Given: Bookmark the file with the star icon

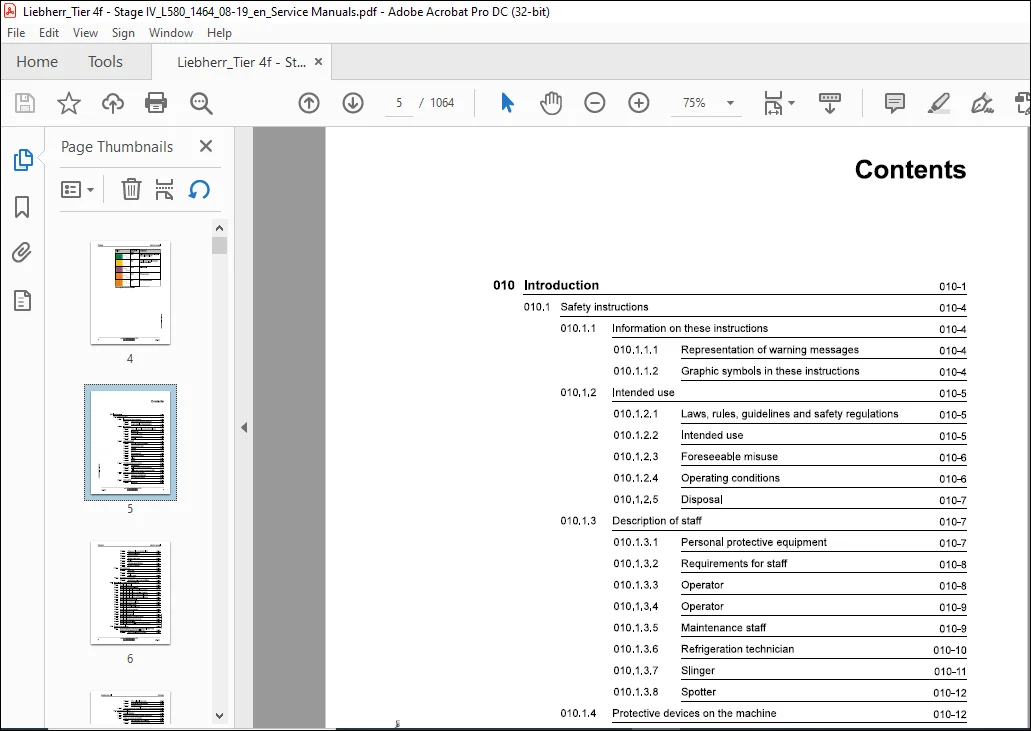Looking at the screenshot, I should (x=68, y=103).
